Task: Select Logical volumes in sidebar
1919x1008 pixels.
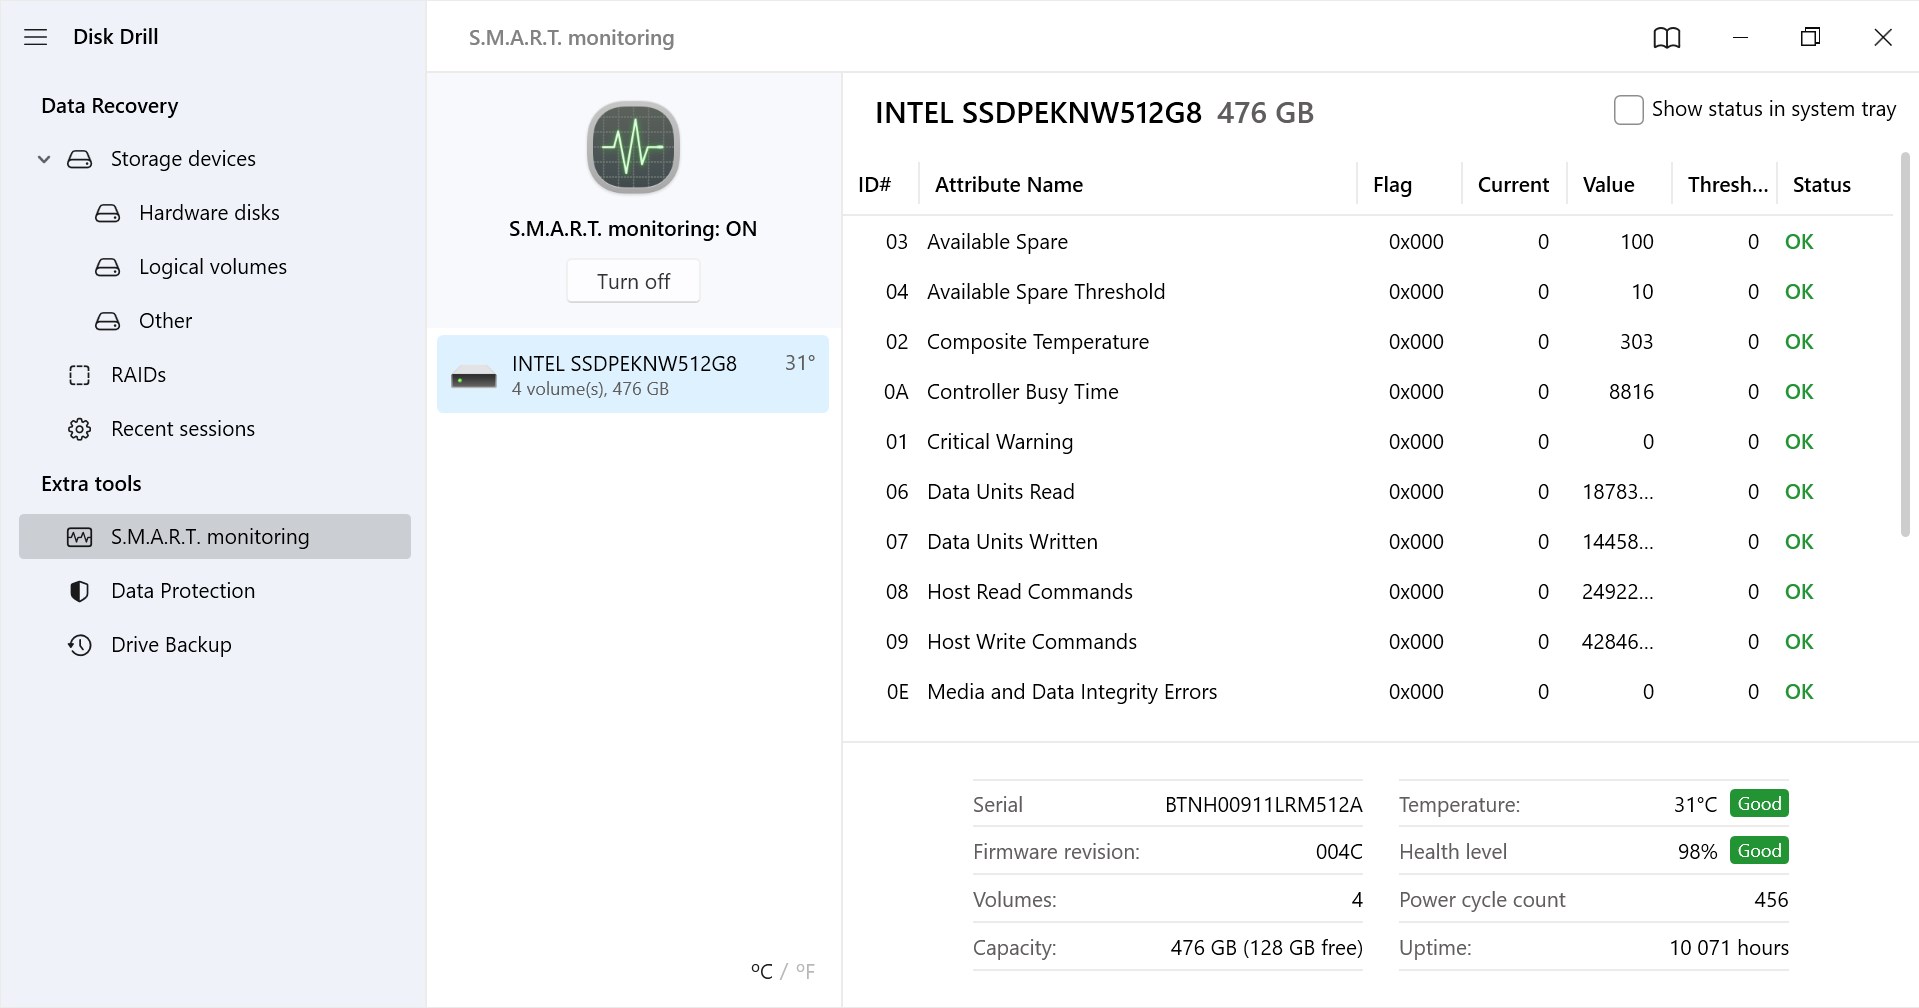Action: coord(216,267)
